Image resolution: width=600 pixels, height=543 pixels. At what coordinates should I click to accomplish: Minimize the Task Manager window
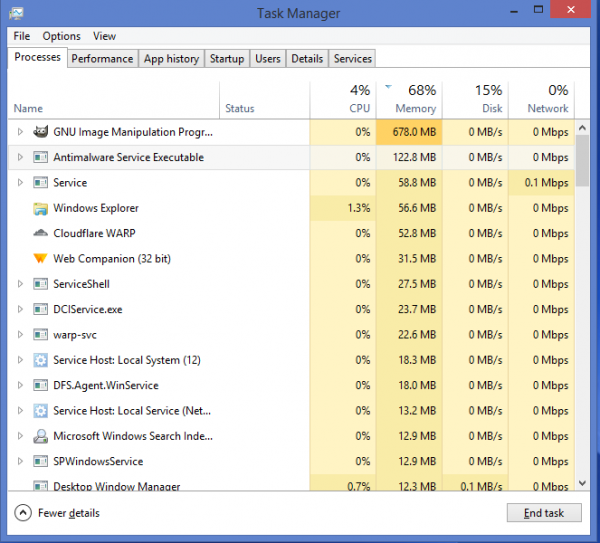(x=514, y=11)
